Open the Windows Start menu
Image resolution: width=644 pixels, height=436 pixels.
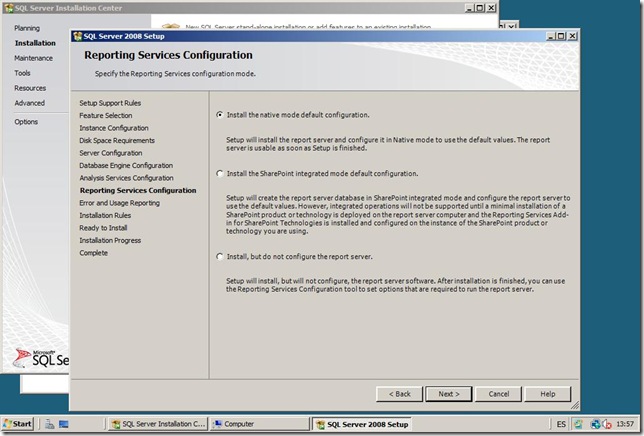17,424
